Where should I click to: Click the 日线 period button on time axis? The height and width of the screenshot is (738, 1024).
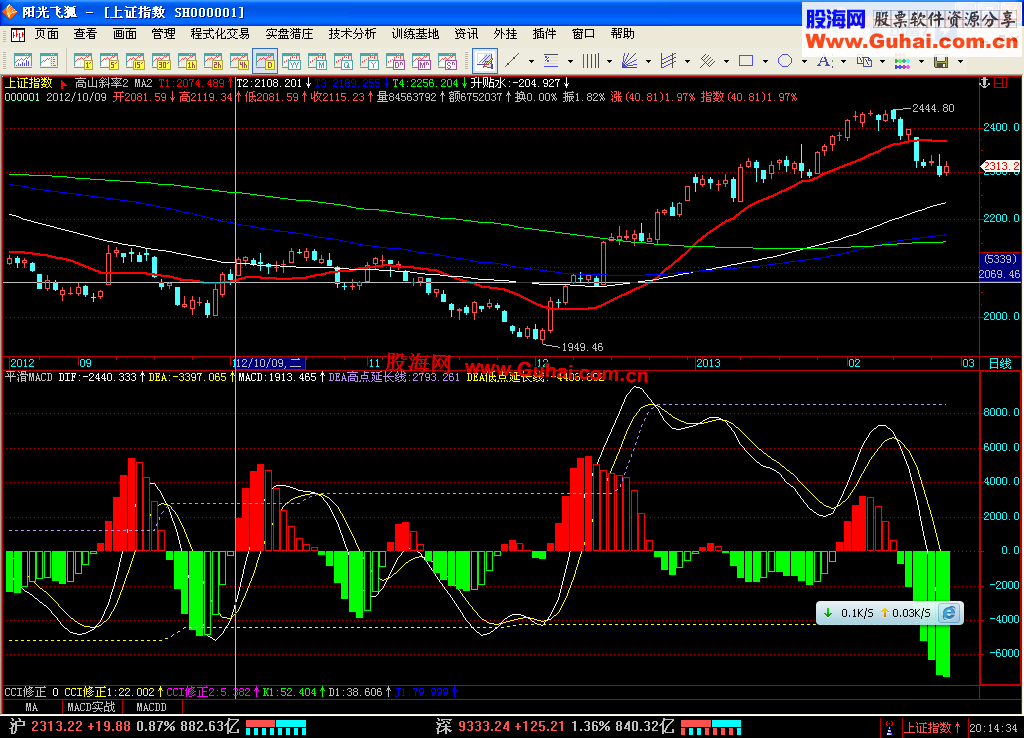click(1000, 363)
